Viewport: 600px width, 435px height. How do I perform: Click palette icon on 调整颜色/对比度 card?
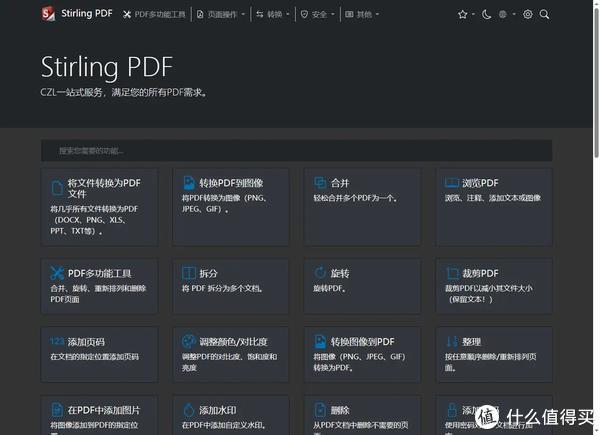coord(189,341)
